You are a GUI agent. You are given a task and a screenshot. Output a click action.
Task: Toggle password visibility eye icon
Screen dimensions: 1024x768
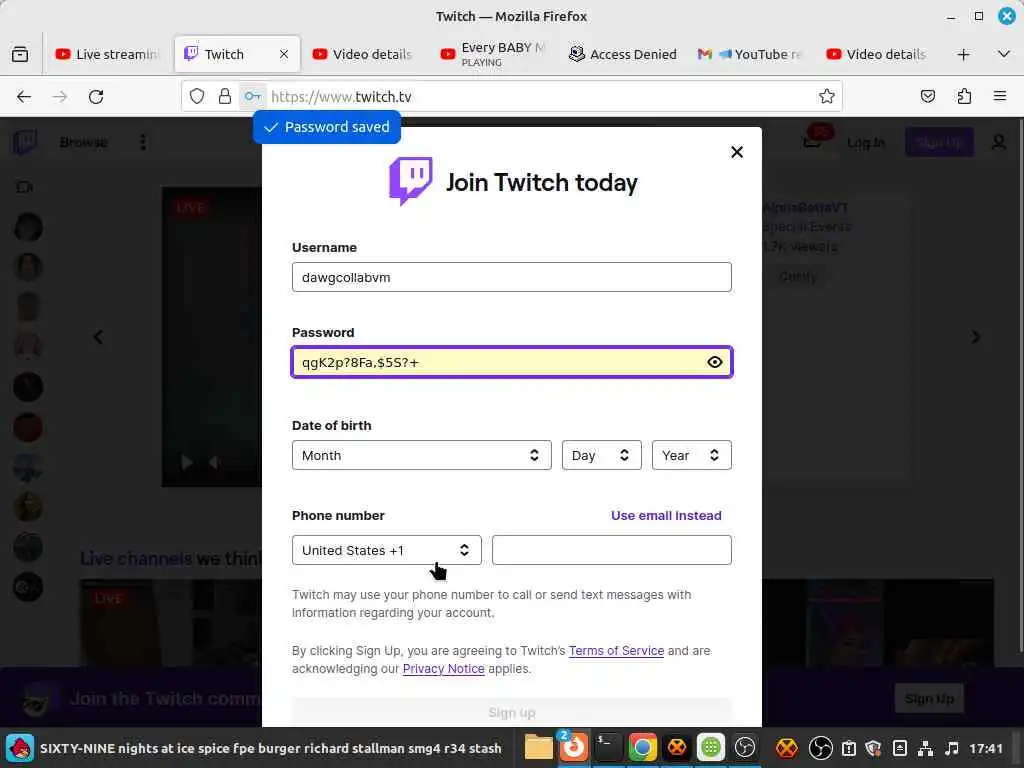[x=714, y=362]
